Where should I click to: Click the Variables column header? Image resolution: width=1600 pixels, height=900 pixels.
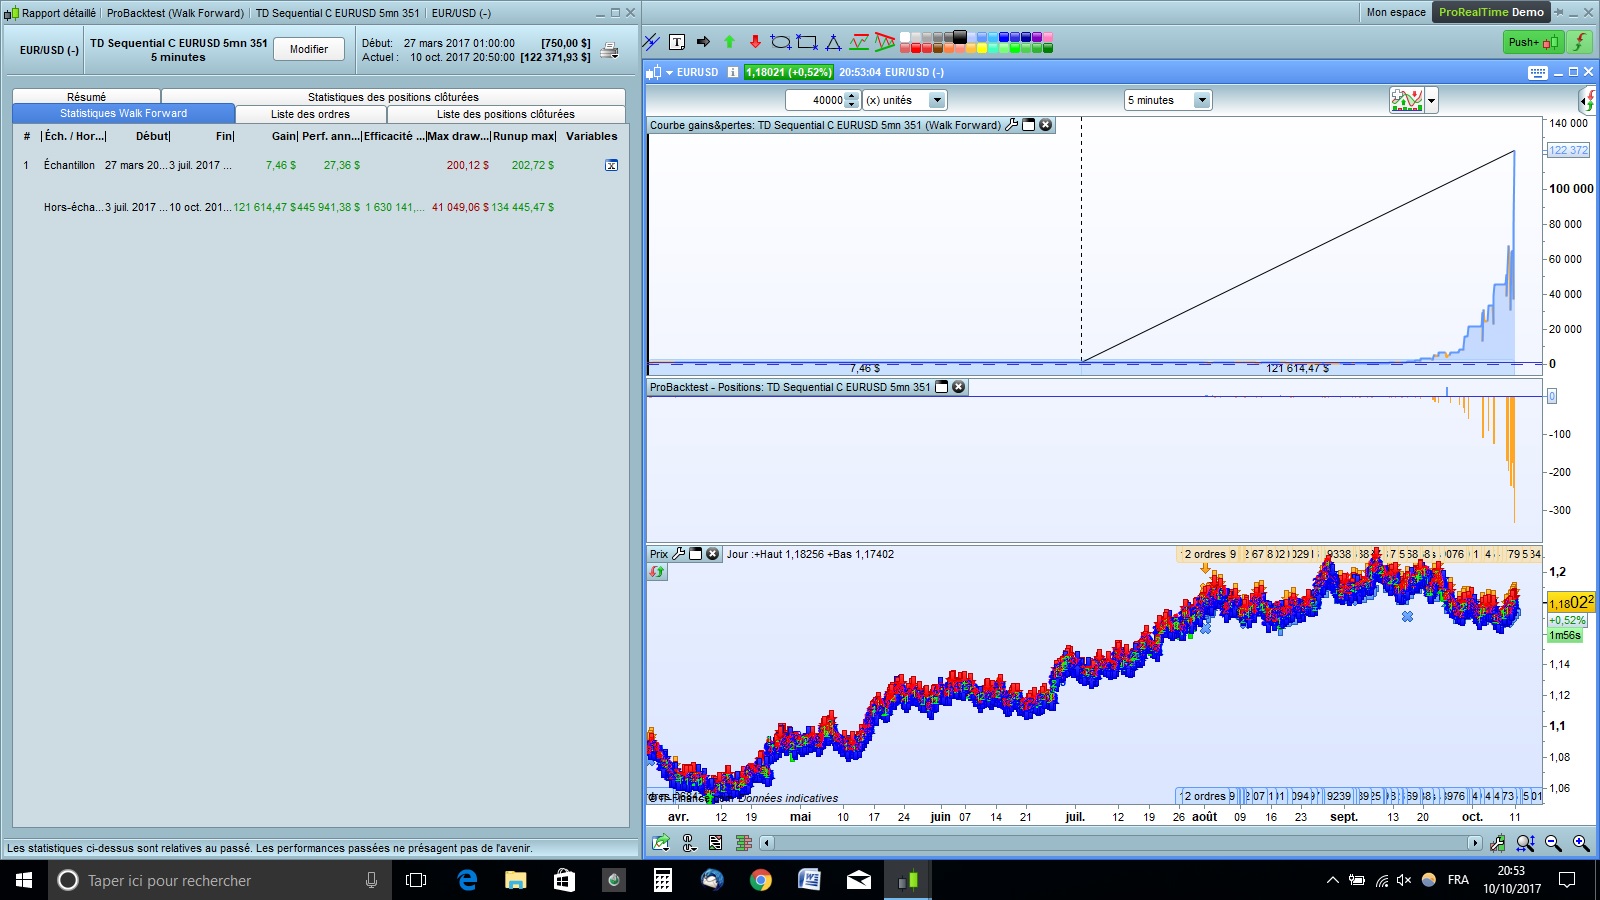coord(592,136)
